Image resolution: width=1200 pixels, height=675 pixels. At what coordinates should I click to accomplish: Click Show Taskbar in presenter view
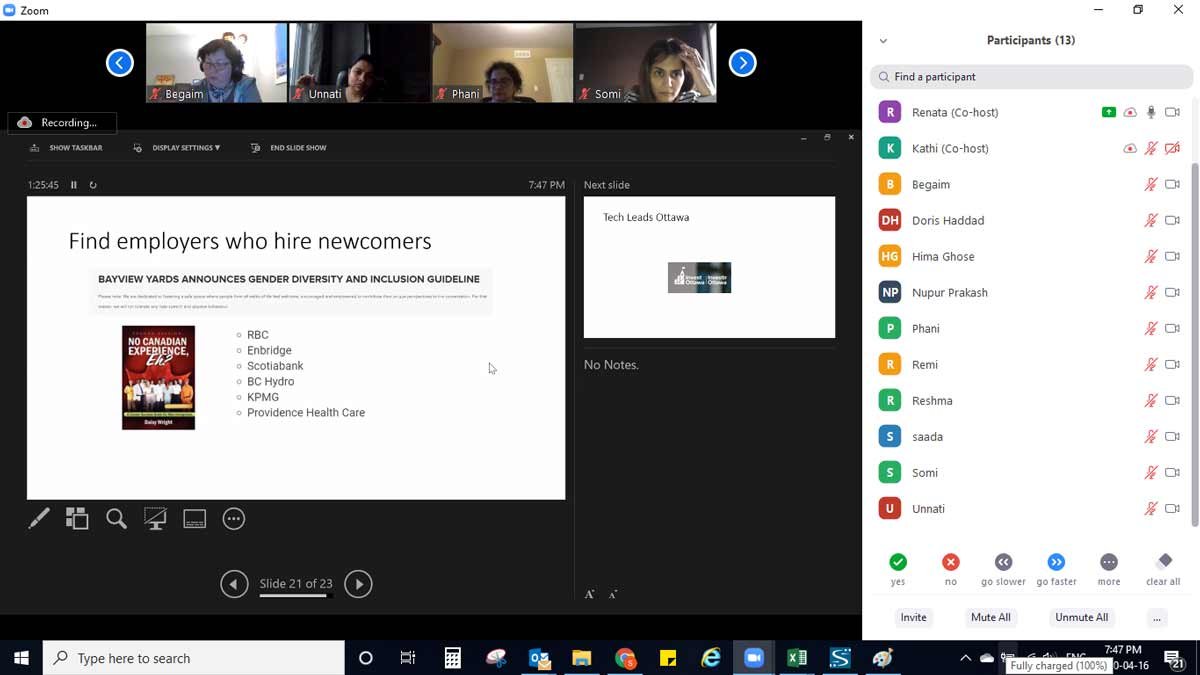[x=66, y=148]
